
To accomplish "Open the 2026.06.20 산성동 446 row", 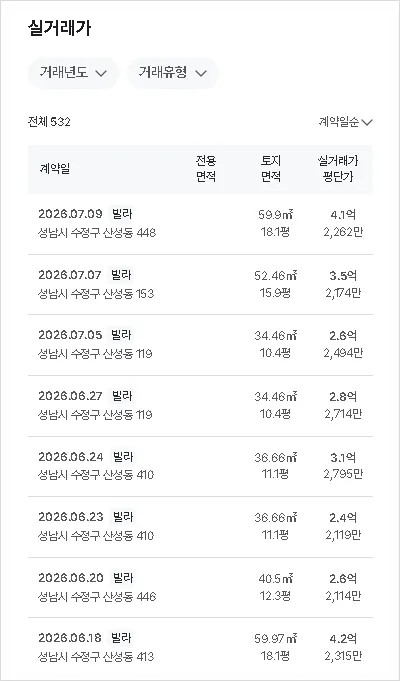I will (x=200, y=587).
